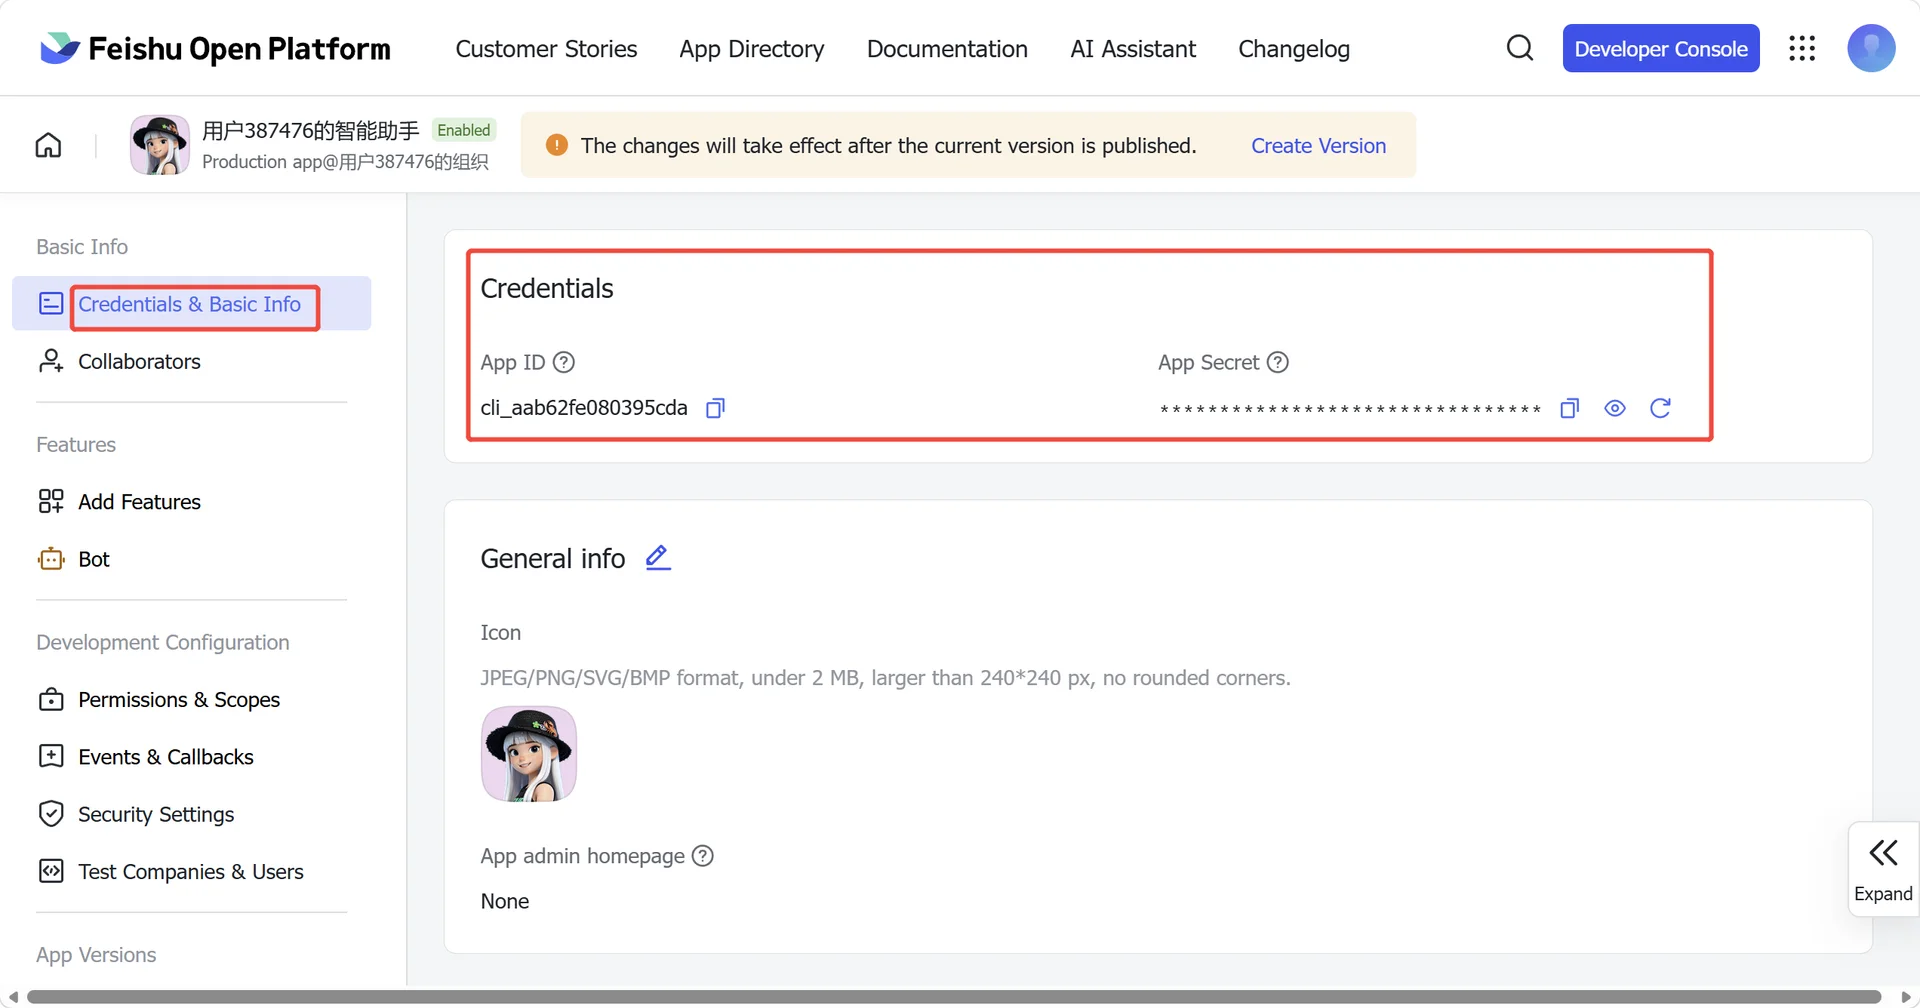Open App Directory
This screenshot has height=1008, width=1920.
[752, 48]
